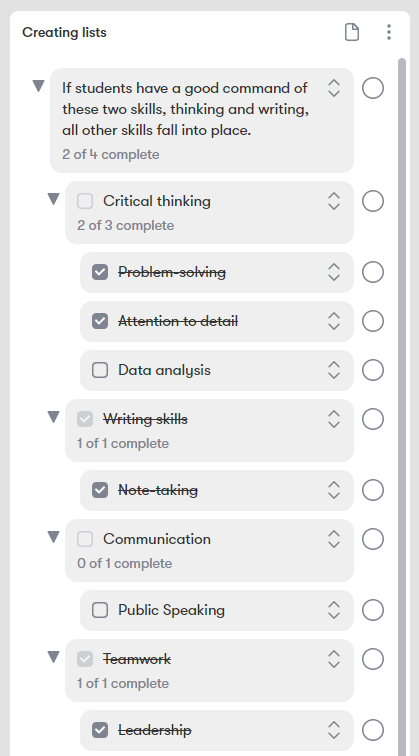Collapse the Communication group
The image size is (419, 756).
click(54, 537)
